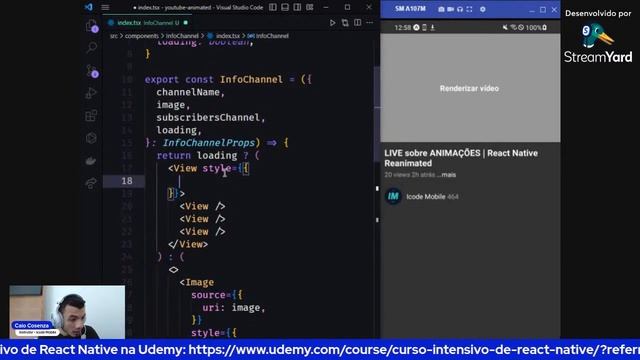Tap the phone 12:58 clock
Screen dimensions: 640x360
pyautogui.click(x=402, y=27)
